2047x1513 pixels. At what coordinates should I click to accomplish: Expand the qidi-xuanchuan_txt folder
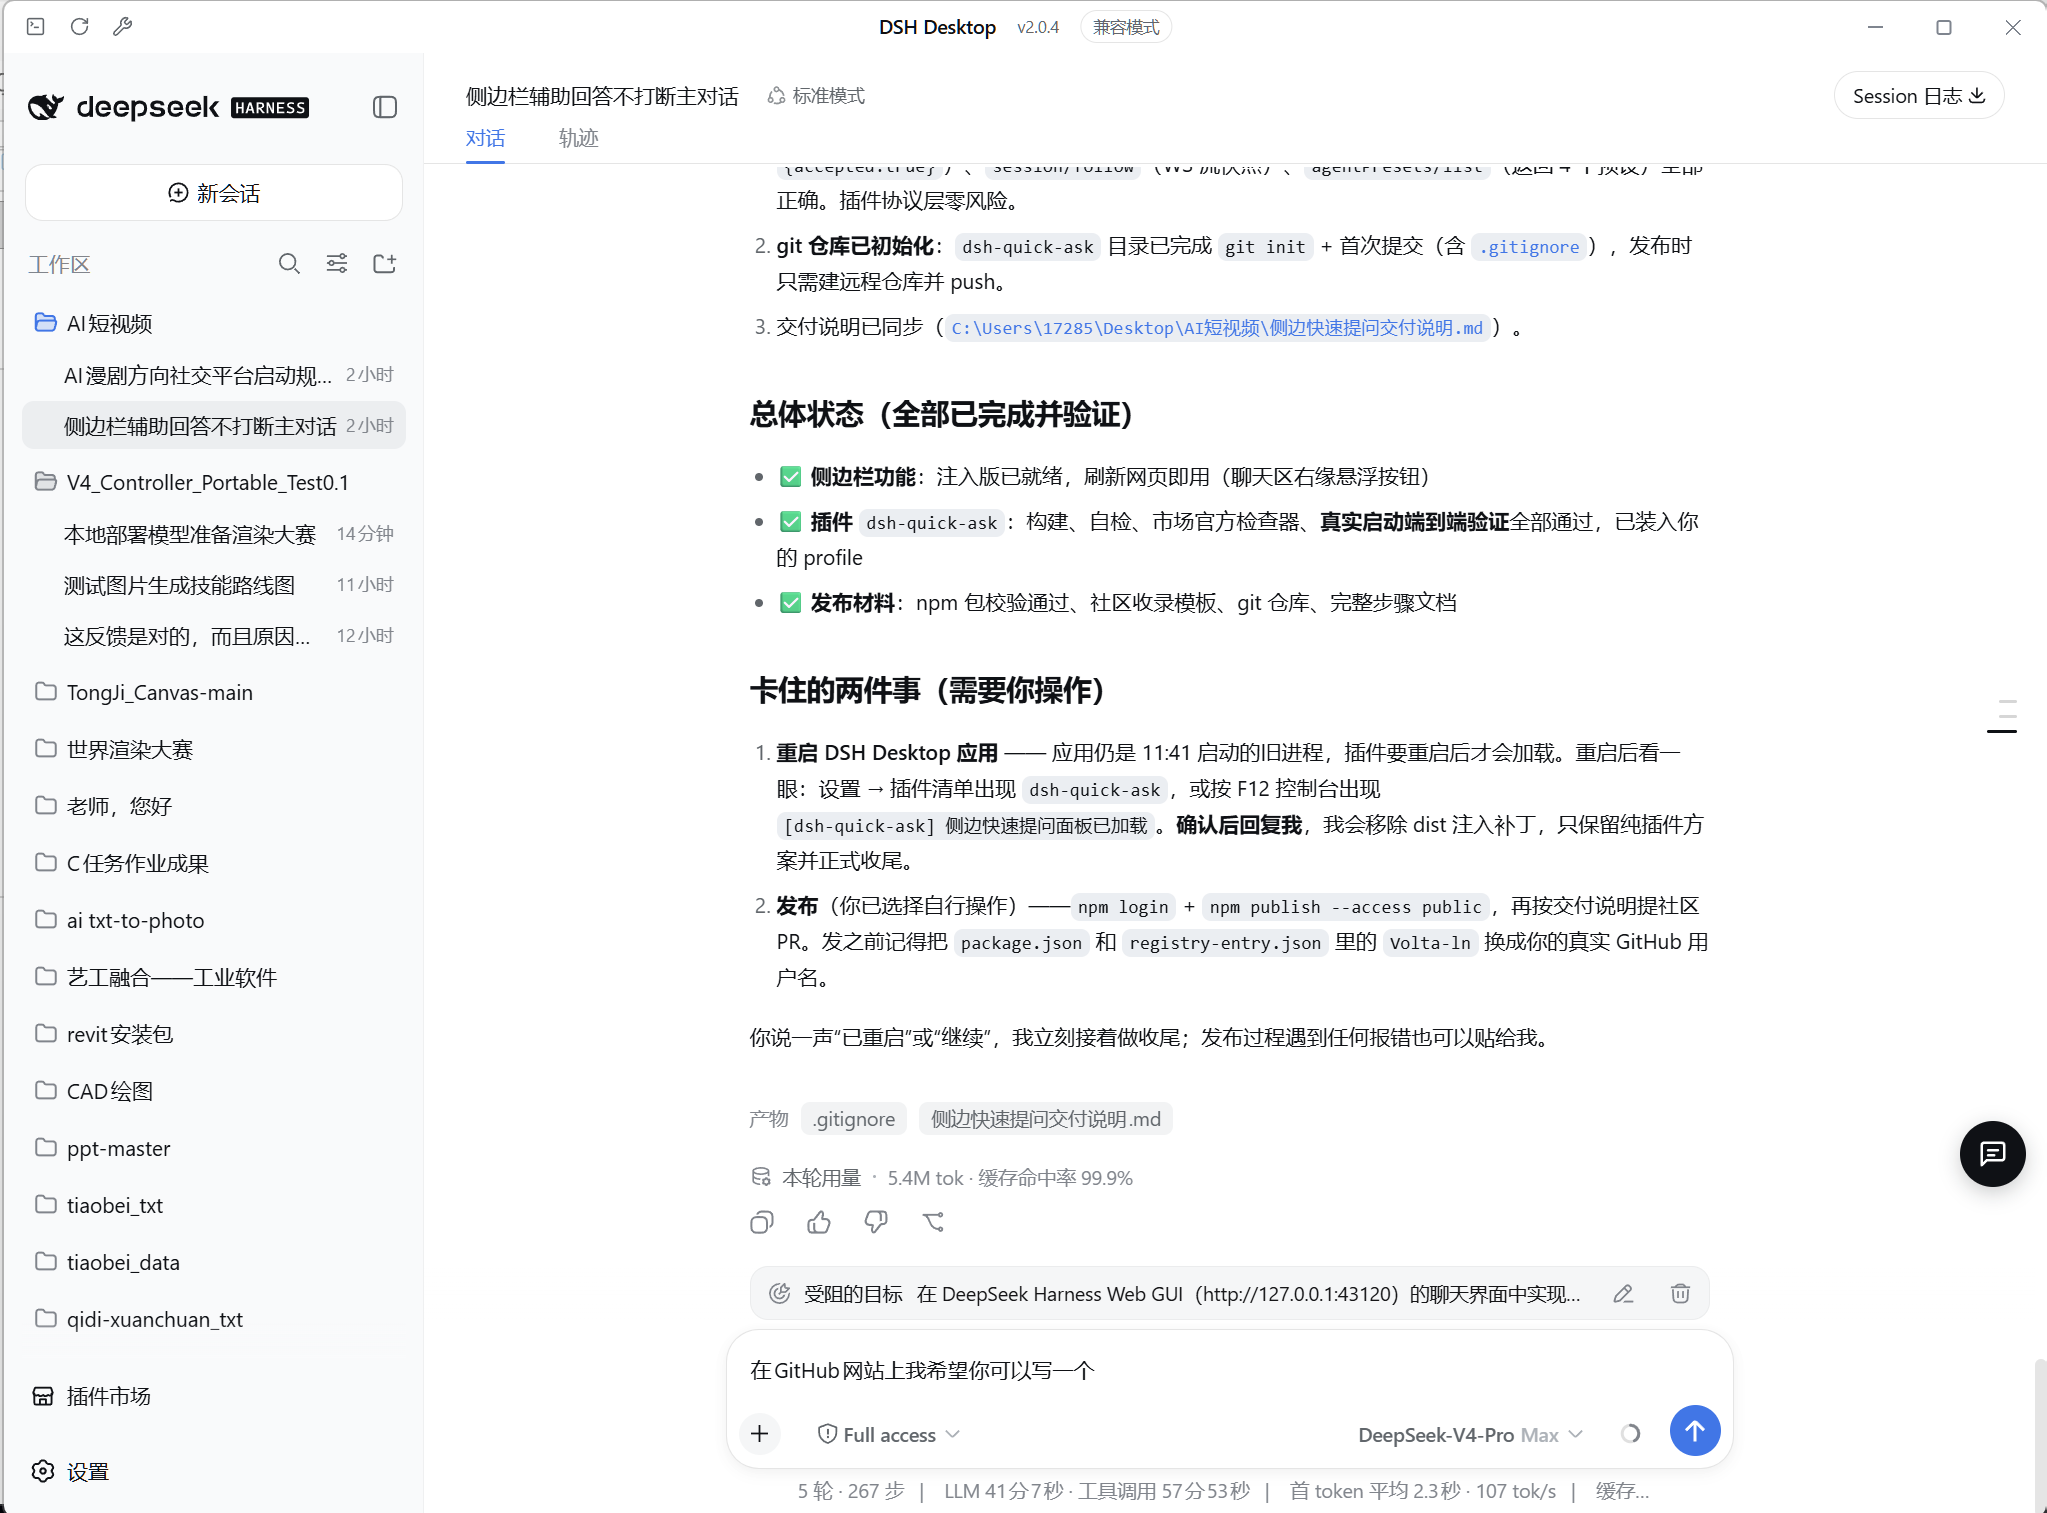coord(214,1319)
